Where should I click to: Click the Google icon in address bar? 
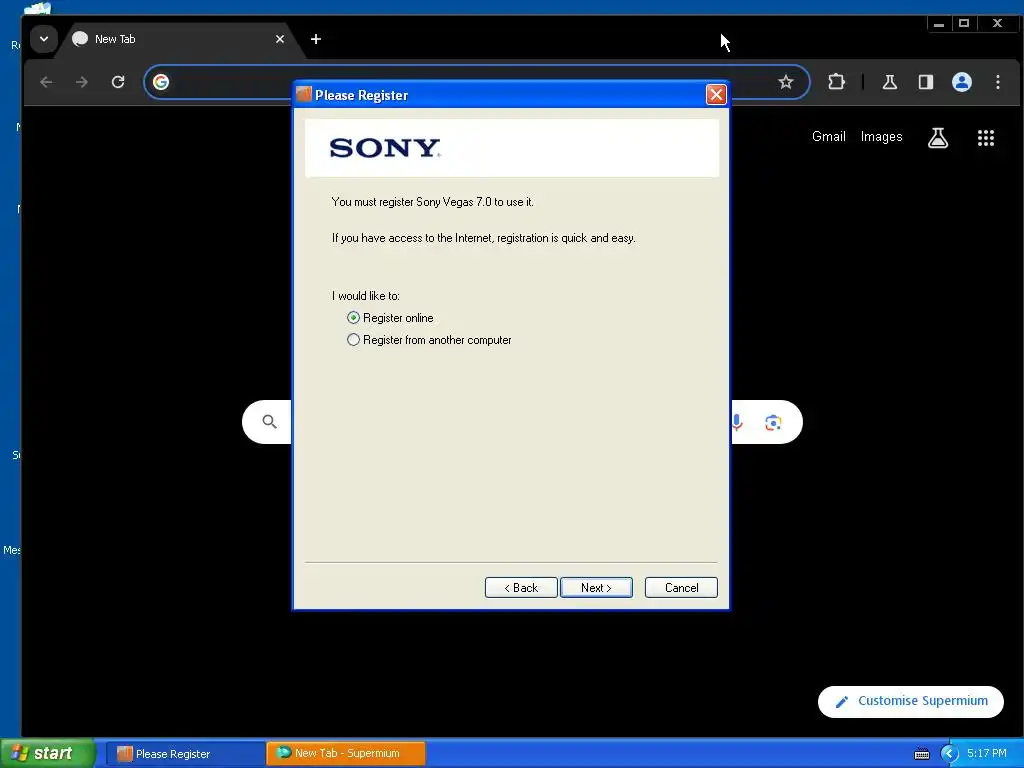(161, 82)
